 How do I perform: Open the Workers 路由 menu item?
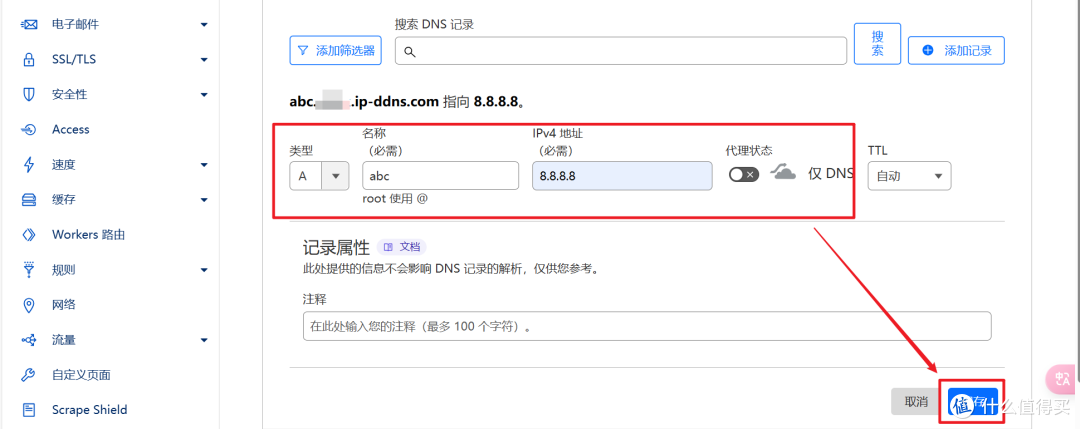point(88,235)
